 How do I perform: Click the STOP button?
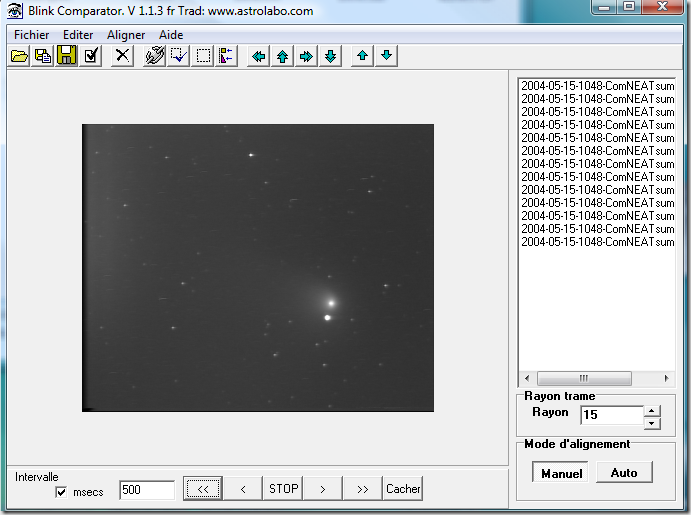(283, 488)
